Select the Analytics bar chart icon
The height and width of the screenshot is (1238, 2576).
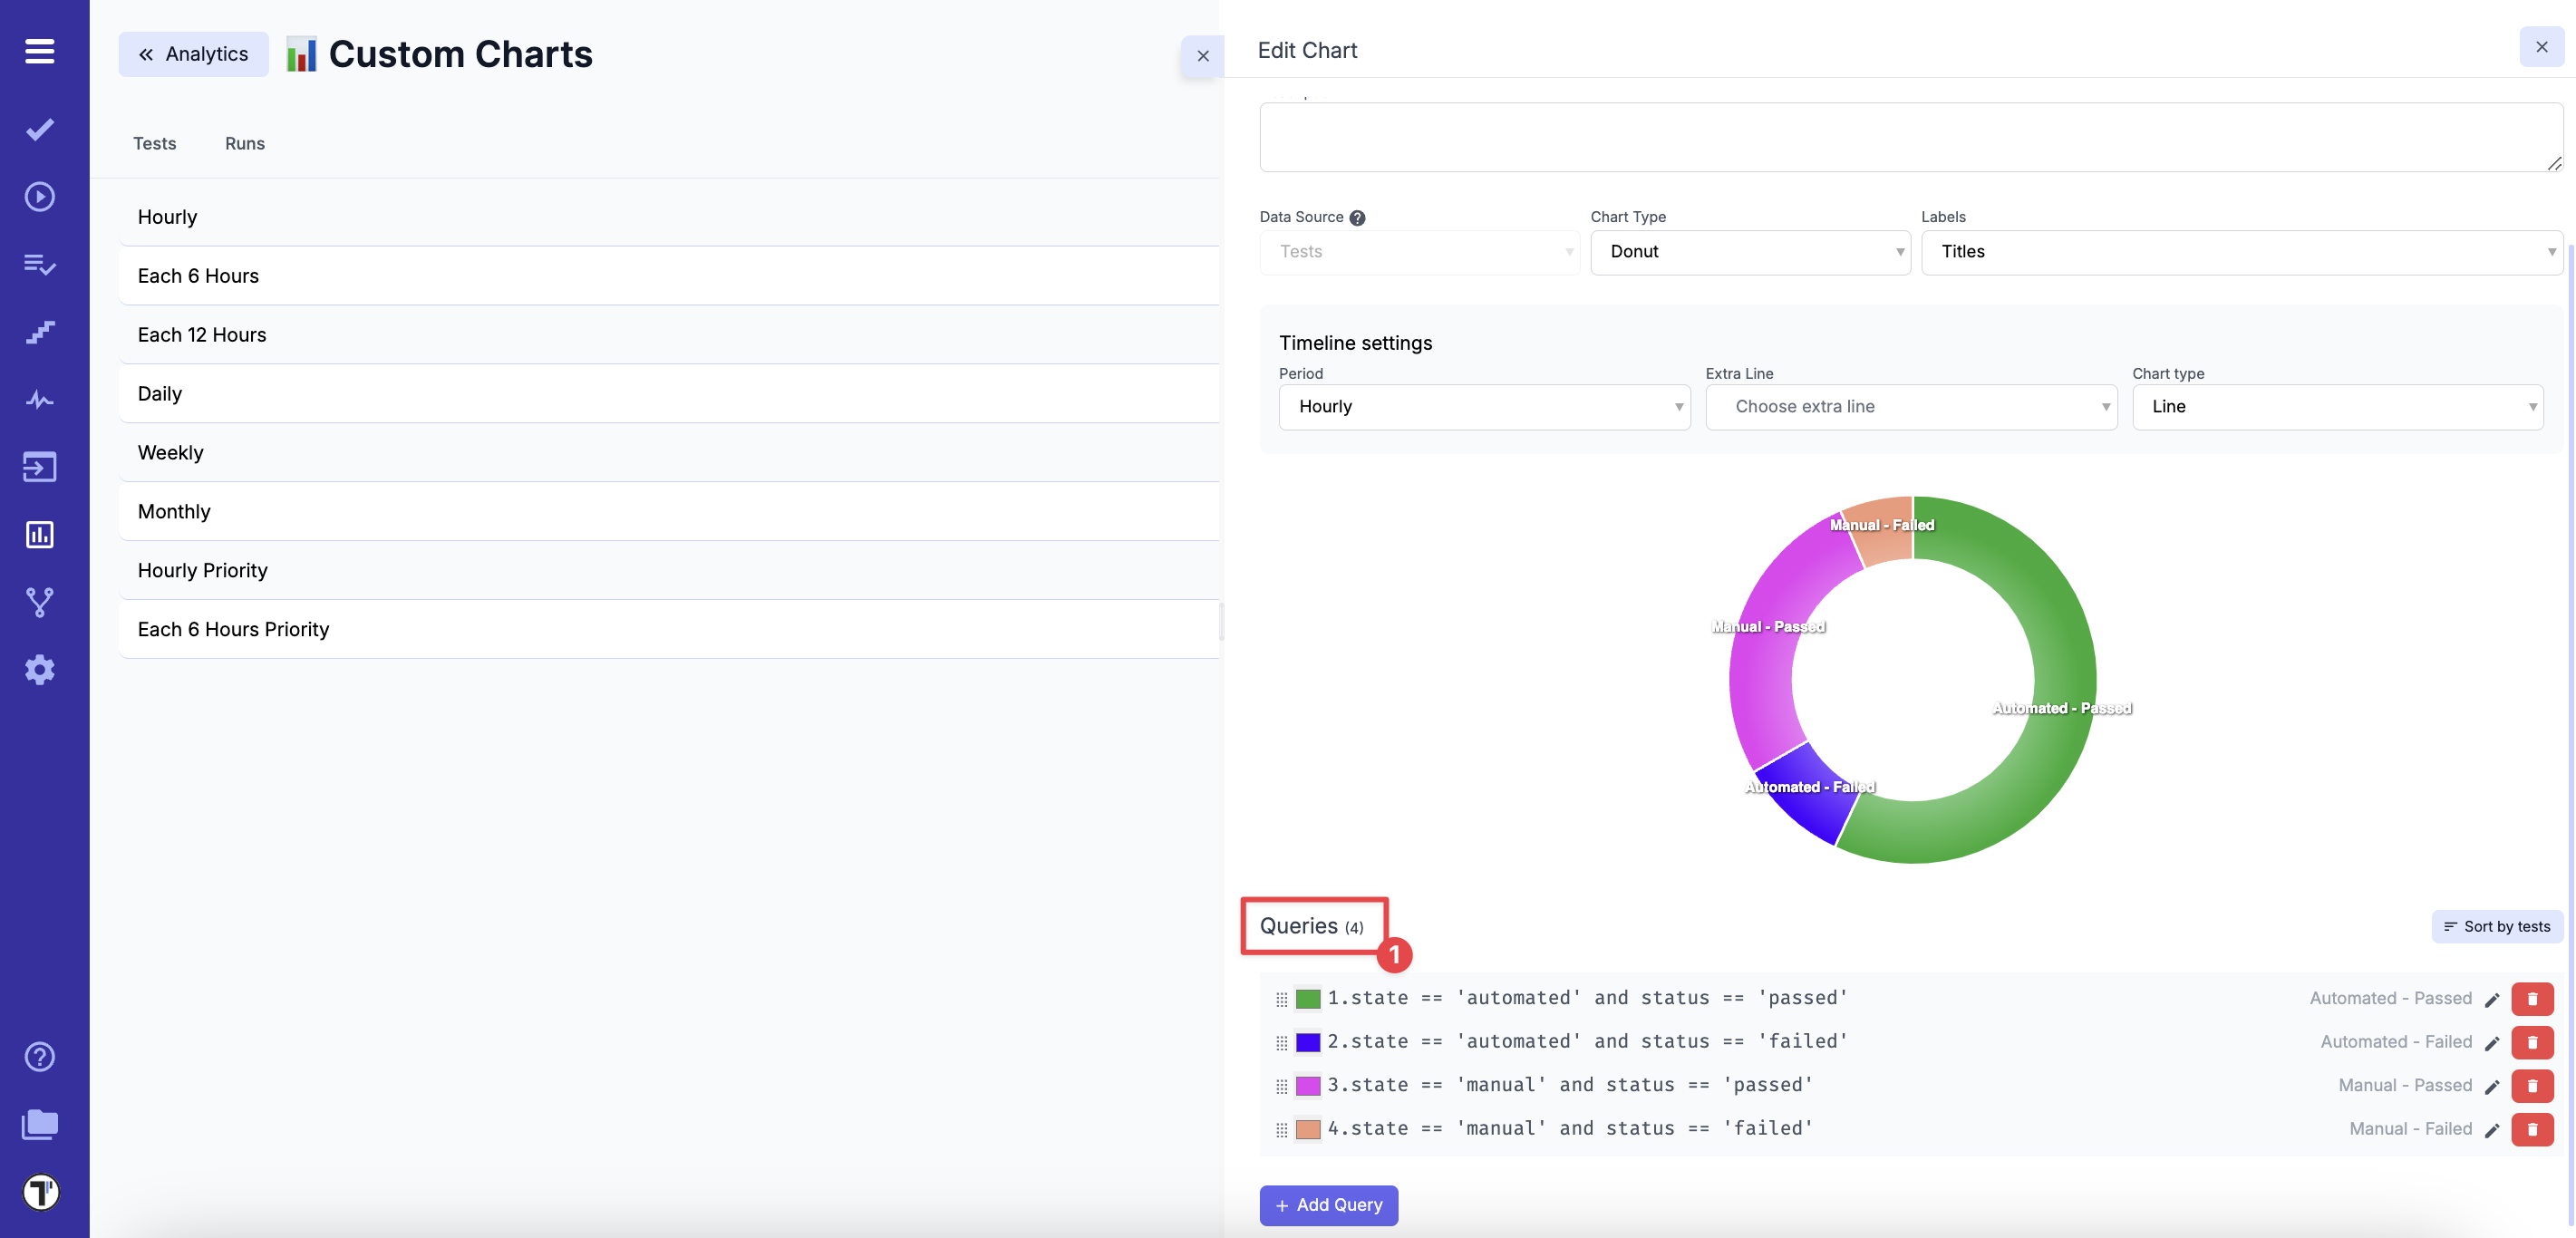click(x=39, y=534)
